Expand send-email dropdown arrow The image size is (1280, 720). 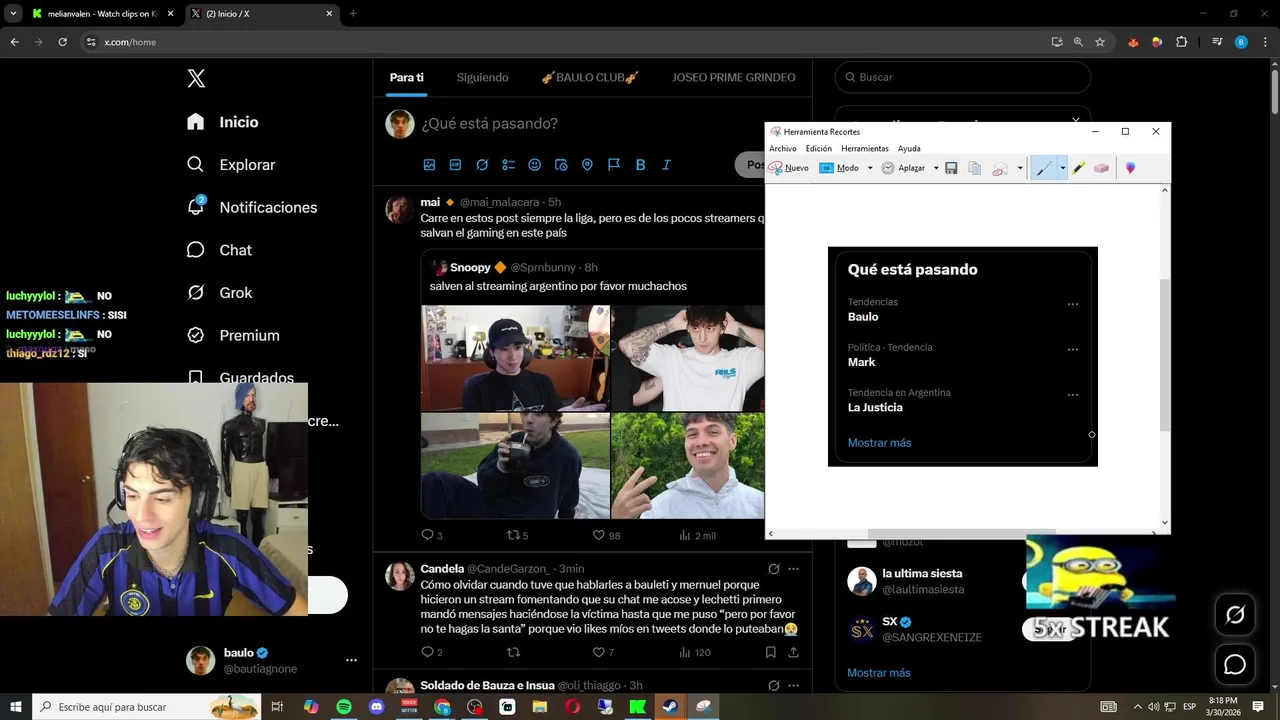[x=1020, y=168]
